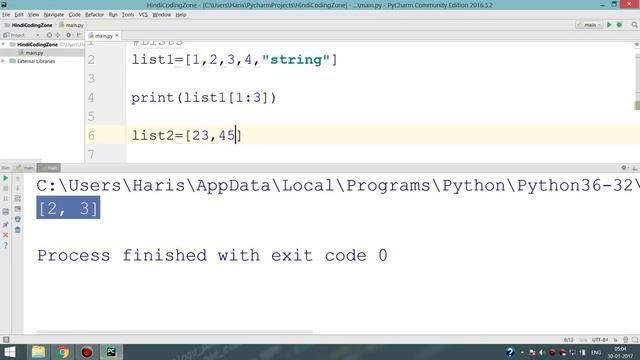The width and height of the screenshot is (640, 360).
Task: Select main.py in the project tree
Action: (34, 53)
